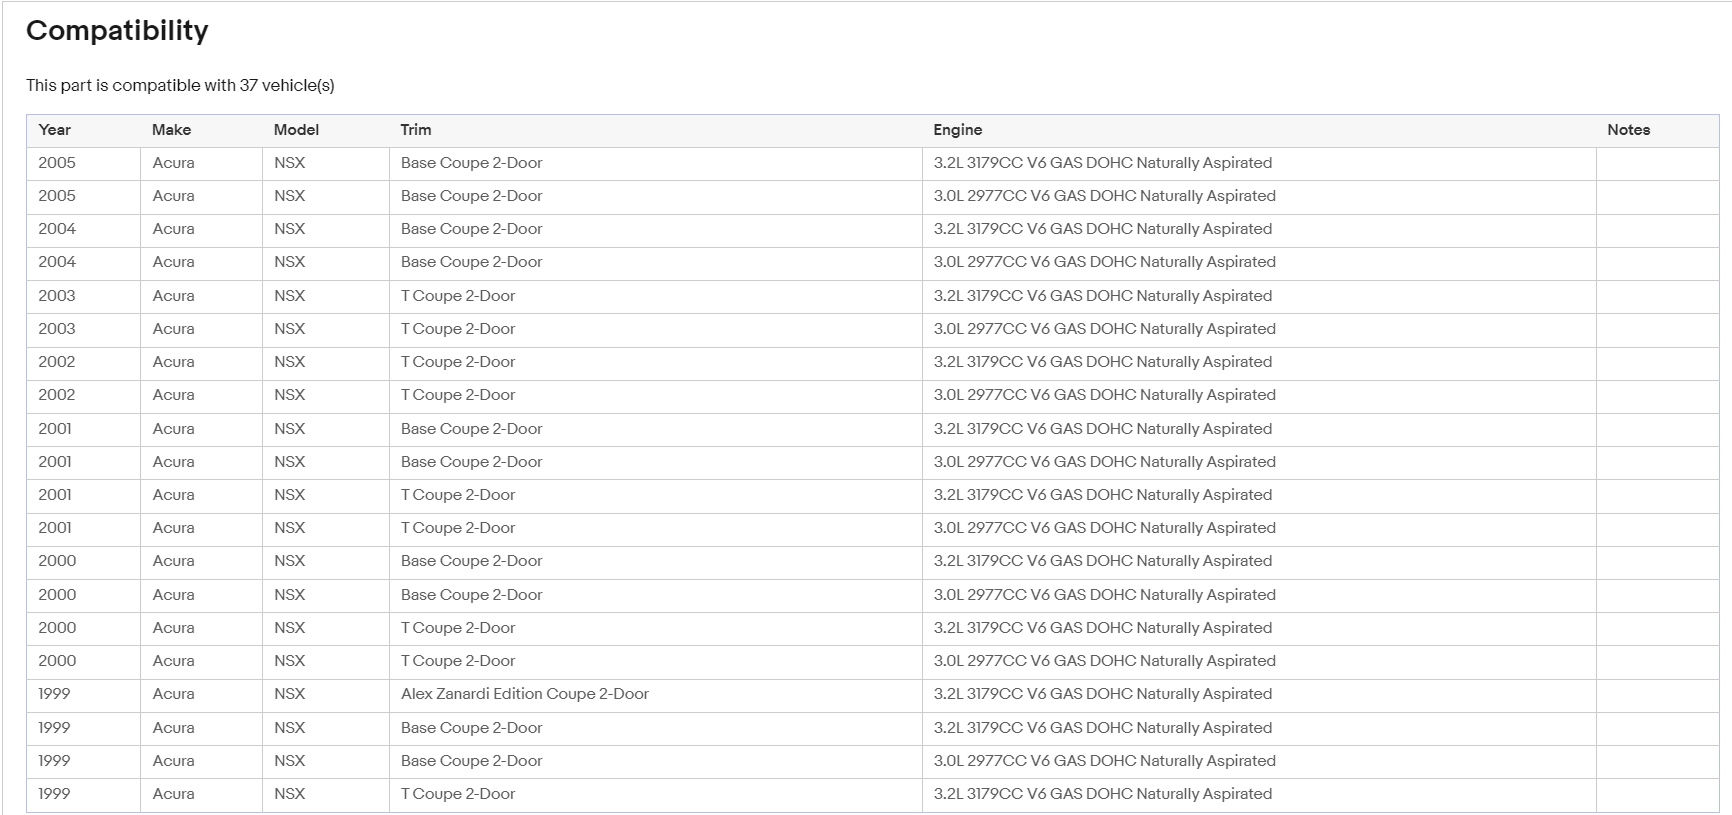Viewport: 1732px width, 815px height.
Task: Select the Compatibility heading
Action: (117, 31)
